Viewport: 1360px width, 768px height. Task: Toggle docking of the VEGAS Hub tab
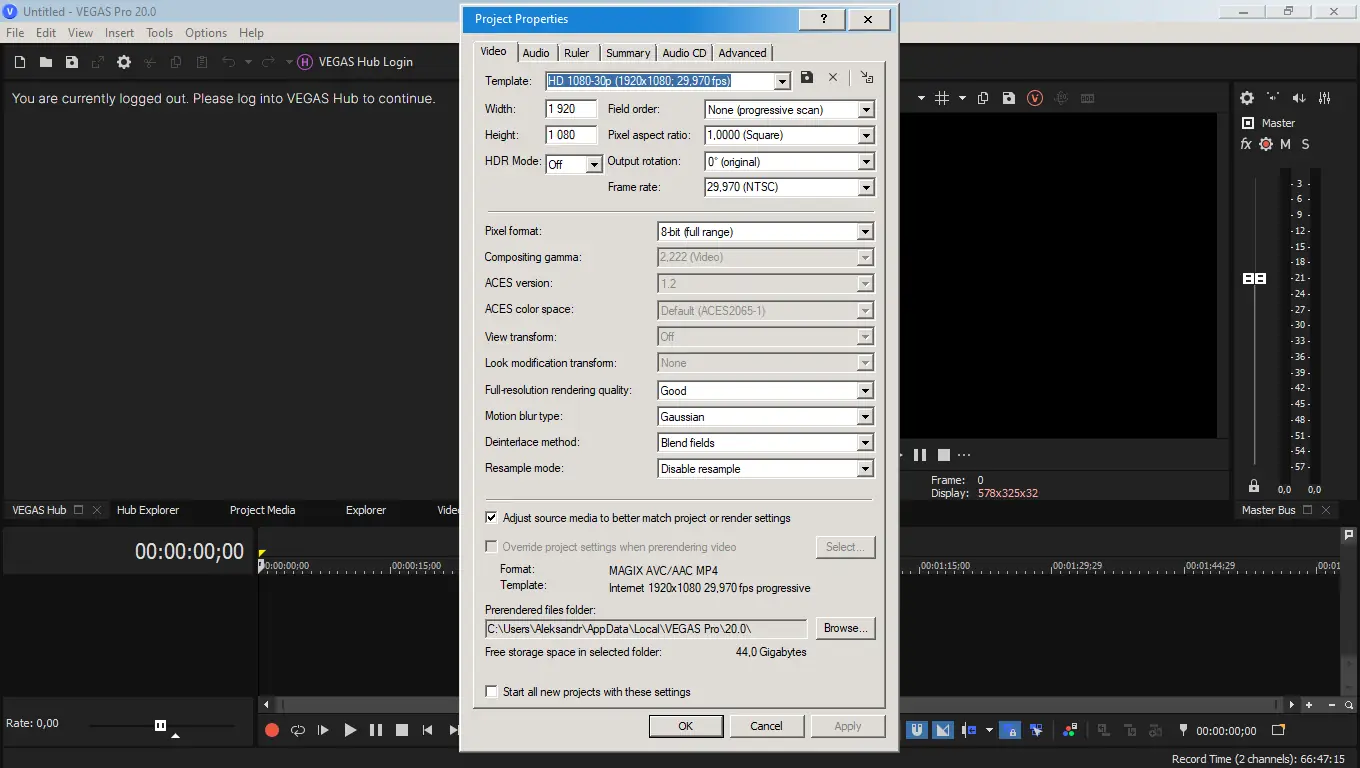pos(79,510)
